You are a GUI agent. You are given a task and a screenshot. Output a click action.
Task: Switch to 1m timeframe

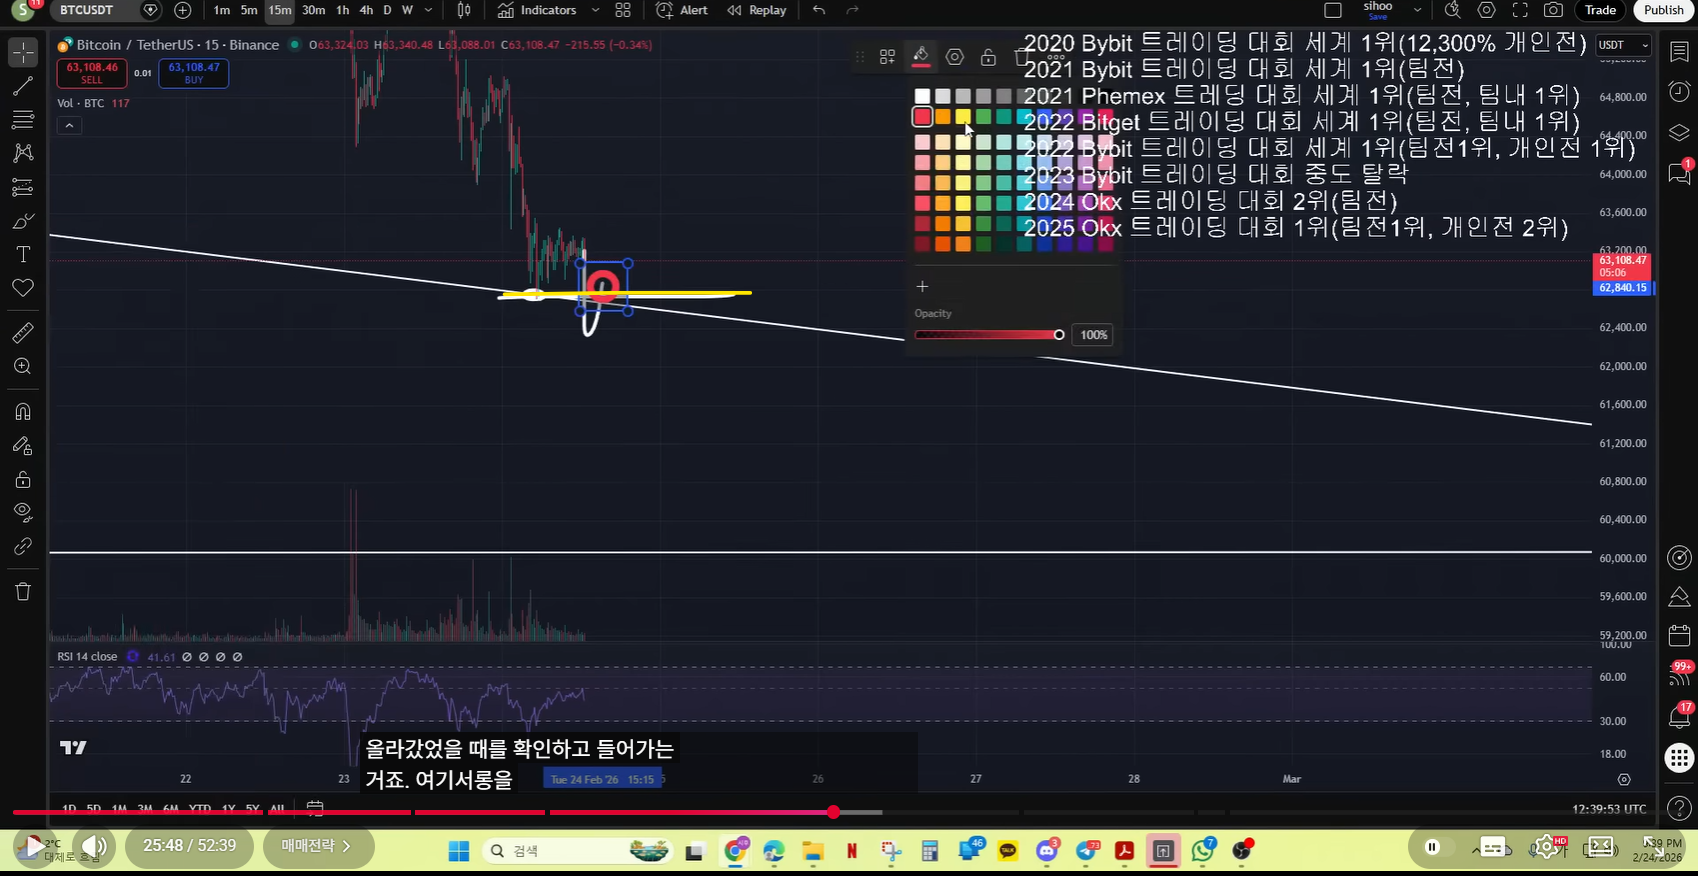point(222,10)
